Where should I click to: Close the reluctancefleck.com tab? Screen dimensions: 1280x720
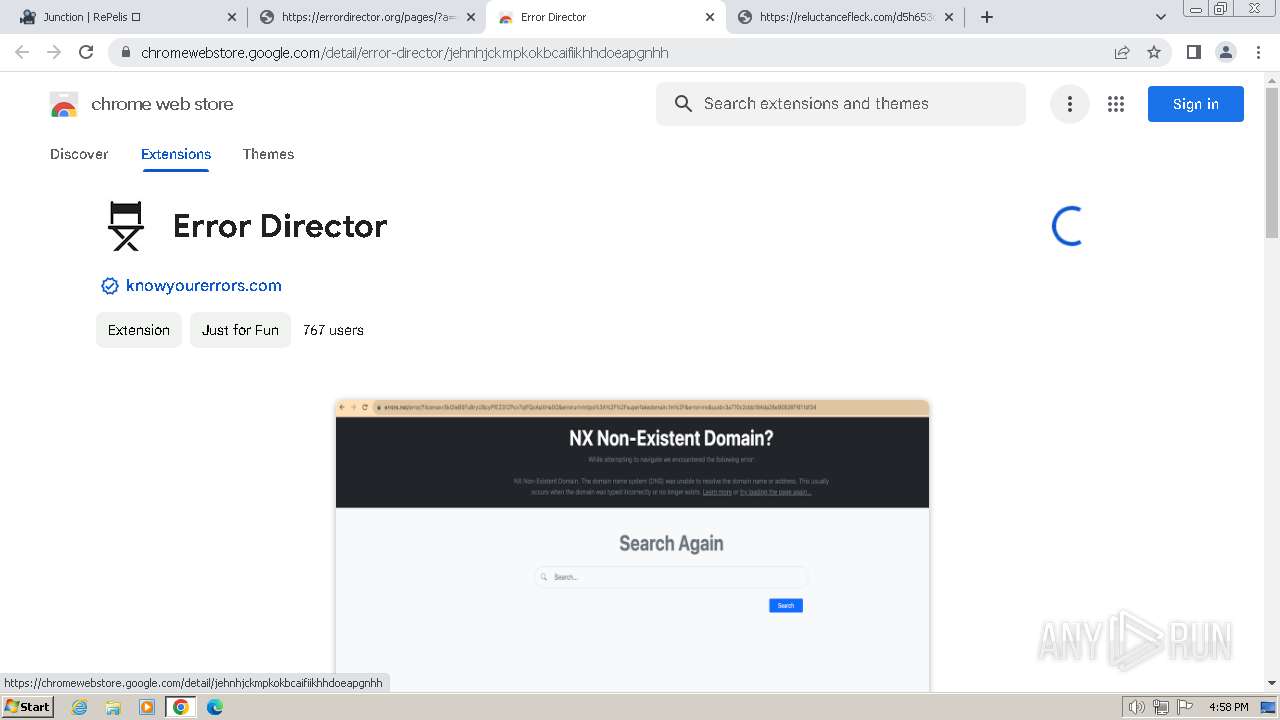tap(949, 17)
